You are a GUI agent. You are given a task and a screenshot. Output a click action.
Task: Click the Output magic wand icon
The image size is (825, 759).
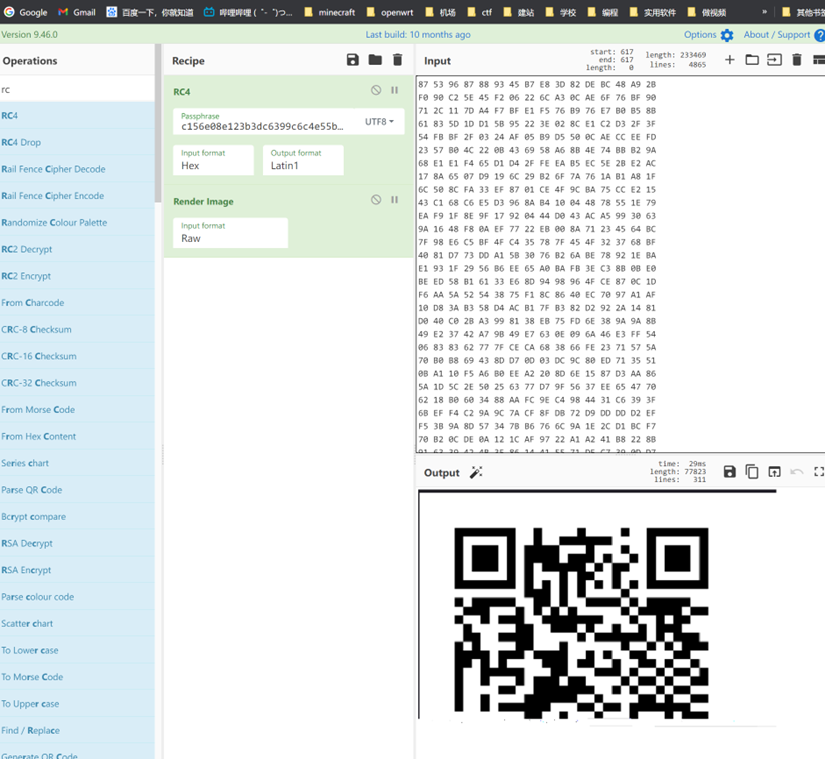pos(476,472)
